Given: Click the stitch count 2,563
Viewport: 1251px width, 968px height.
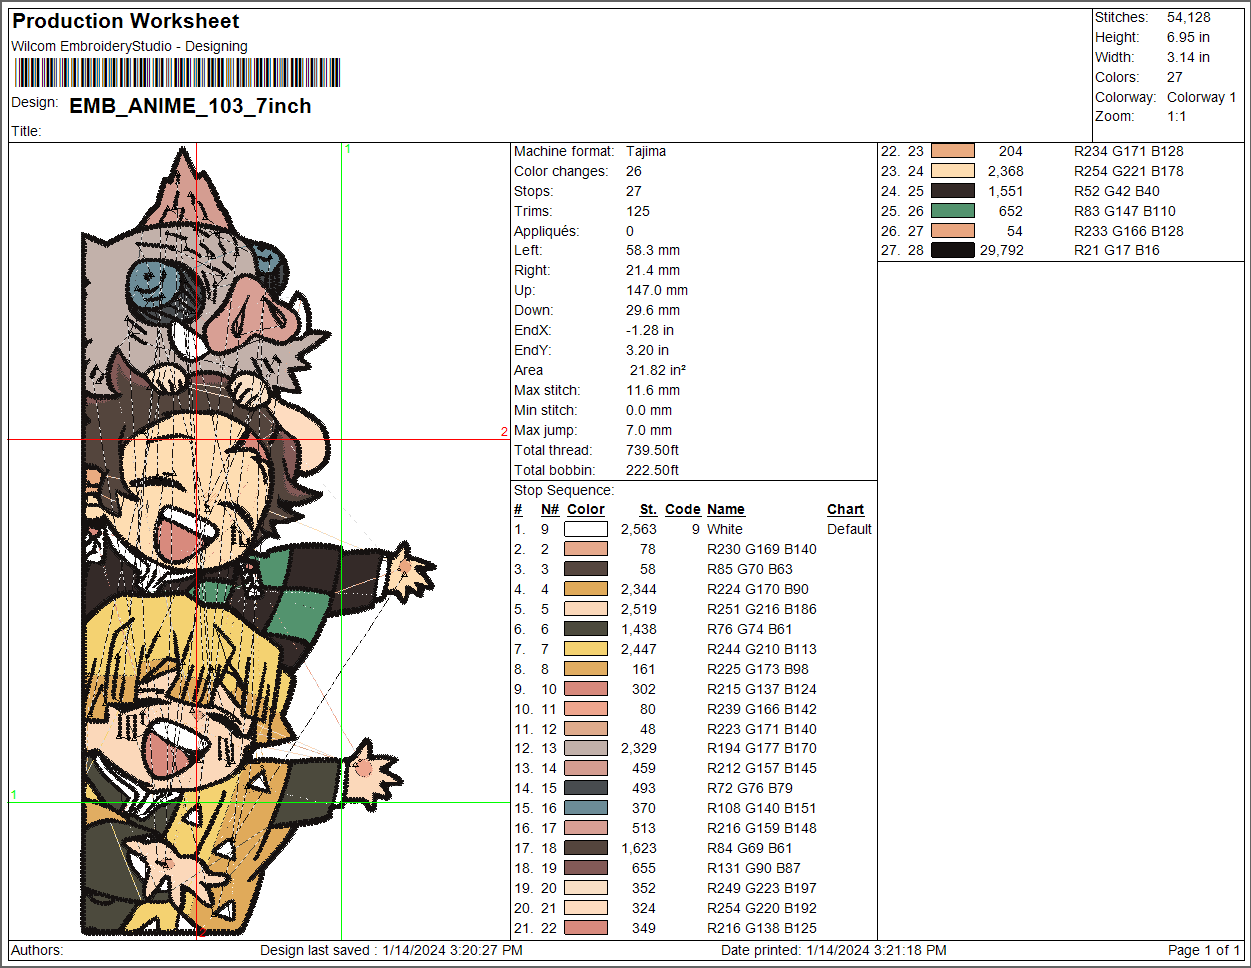Looking at the screenshot, I should 639,529.
